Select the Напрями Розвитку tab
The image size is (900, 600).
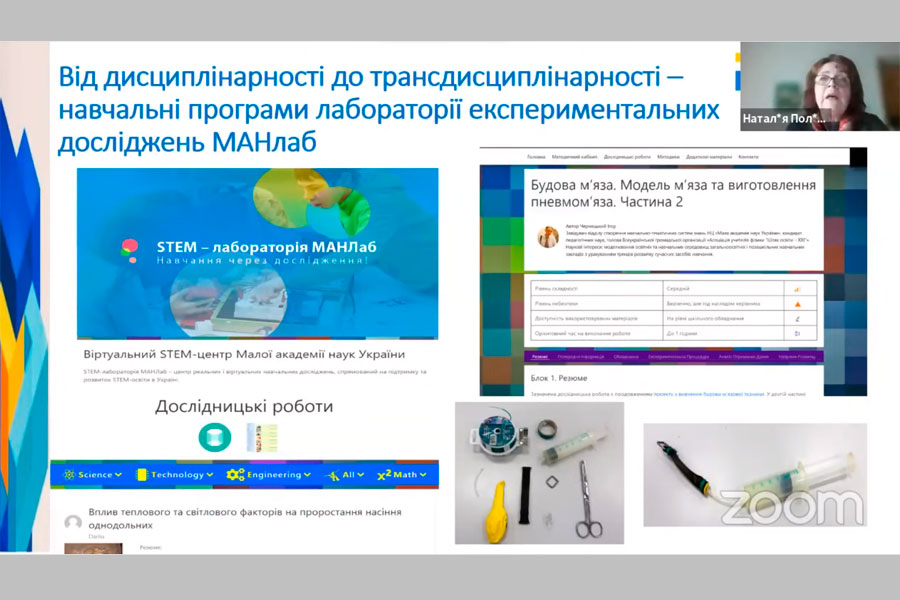797,357
